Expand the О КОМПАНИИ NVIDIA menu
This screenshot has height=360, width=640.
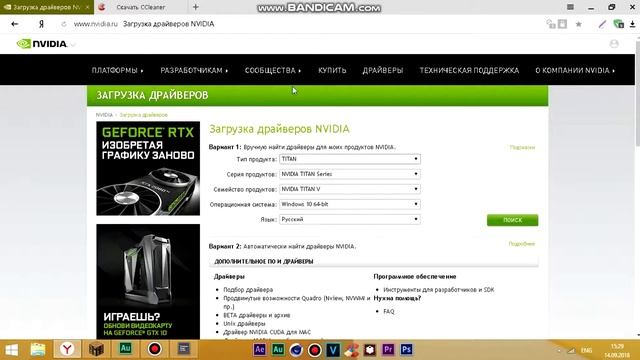pos(575,70)
